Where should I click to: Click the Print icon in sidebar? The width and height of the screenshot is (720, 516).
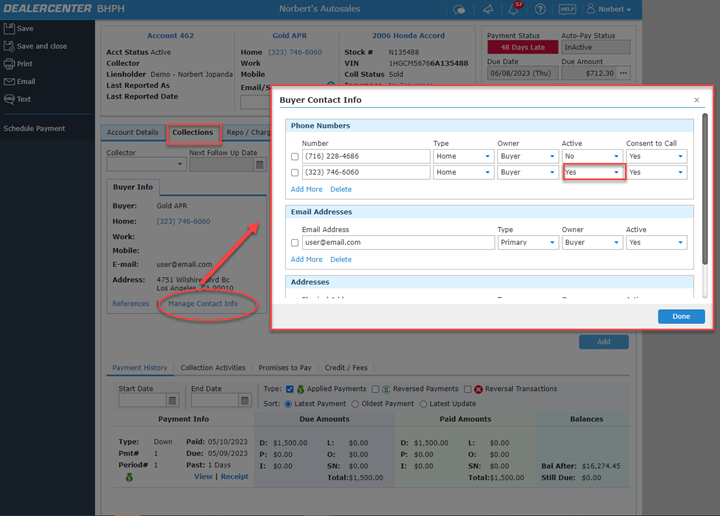point(9,64)
